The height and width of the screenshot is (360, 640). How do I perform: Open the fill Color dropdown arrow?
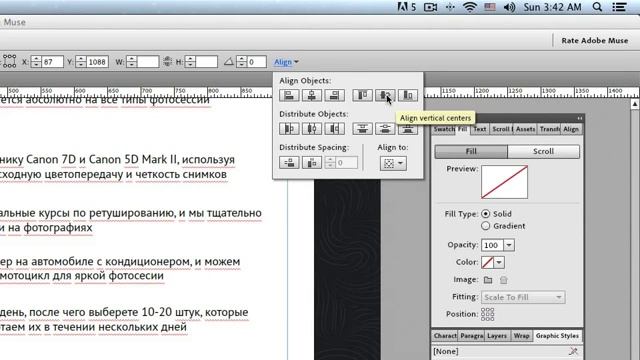pyautogui.click(x=499, y=262)
